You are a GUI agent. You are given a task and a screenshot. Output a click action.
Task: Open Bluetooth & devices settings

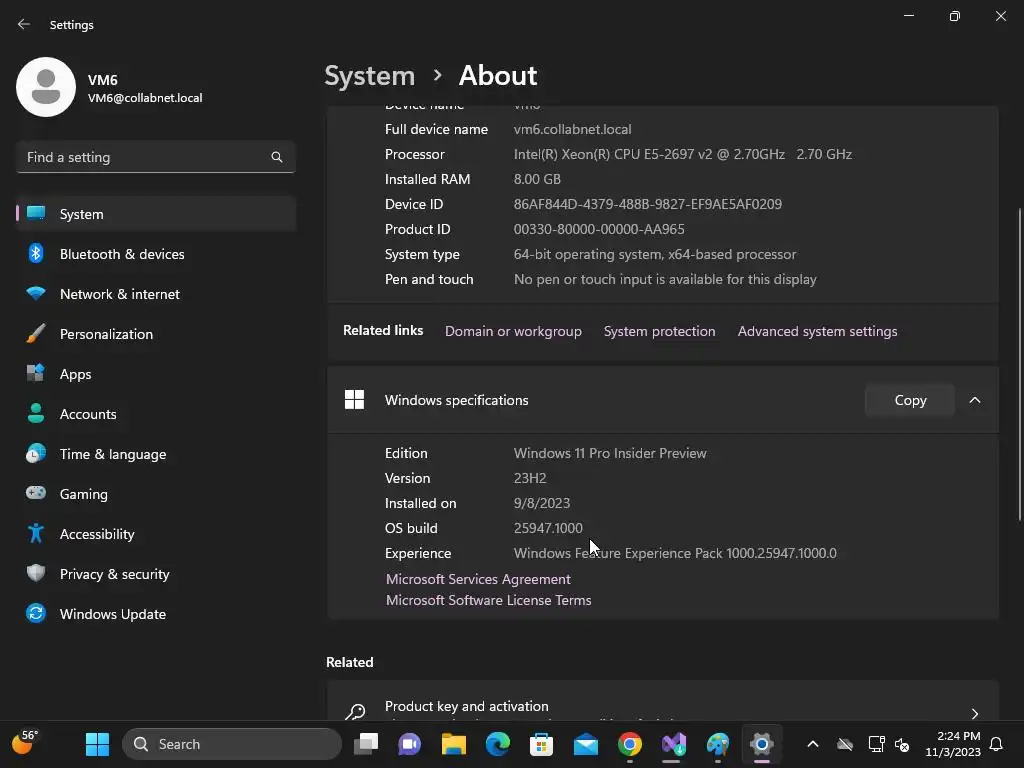point(155,254)
